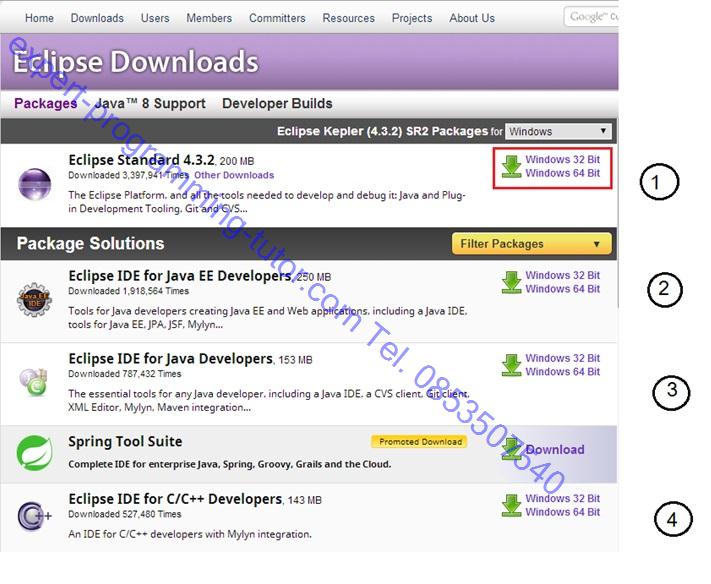Open the Home menu item
Viewport: 711px width, 584px height.
point(39,18)
